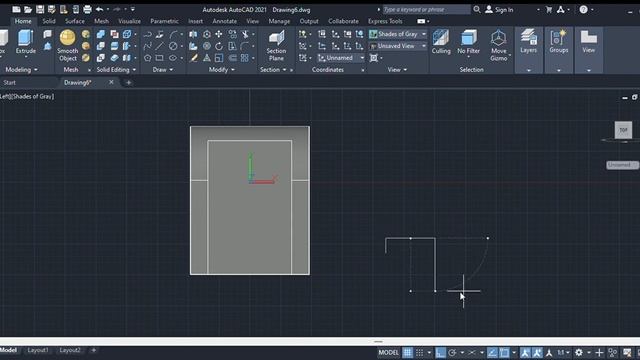Open the Start file tab
Screen dimensions: 640x360
9,82
